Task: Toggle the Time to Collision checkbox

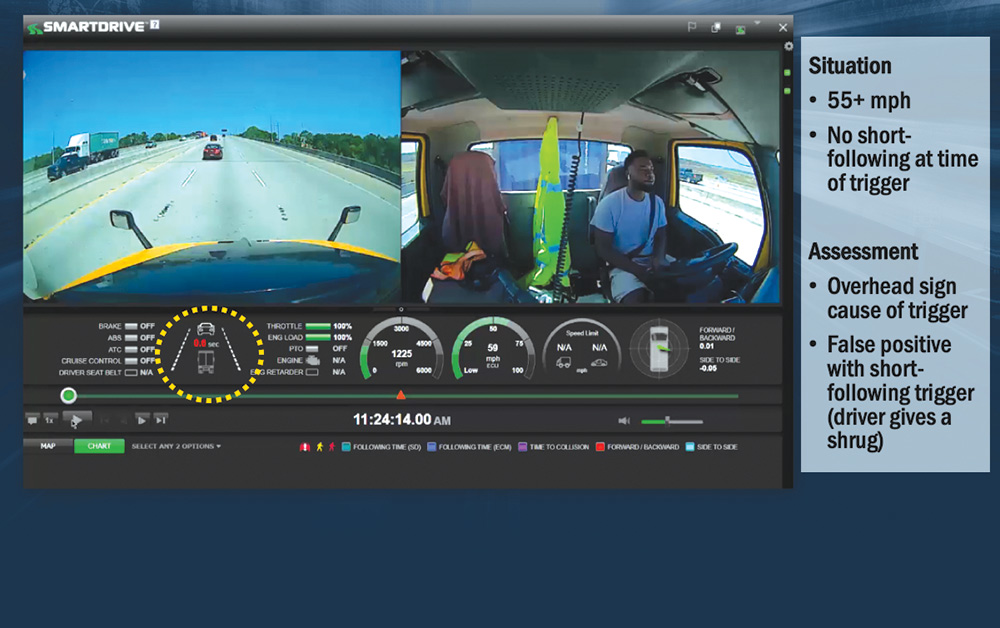Action: click(x=522, y=447)
